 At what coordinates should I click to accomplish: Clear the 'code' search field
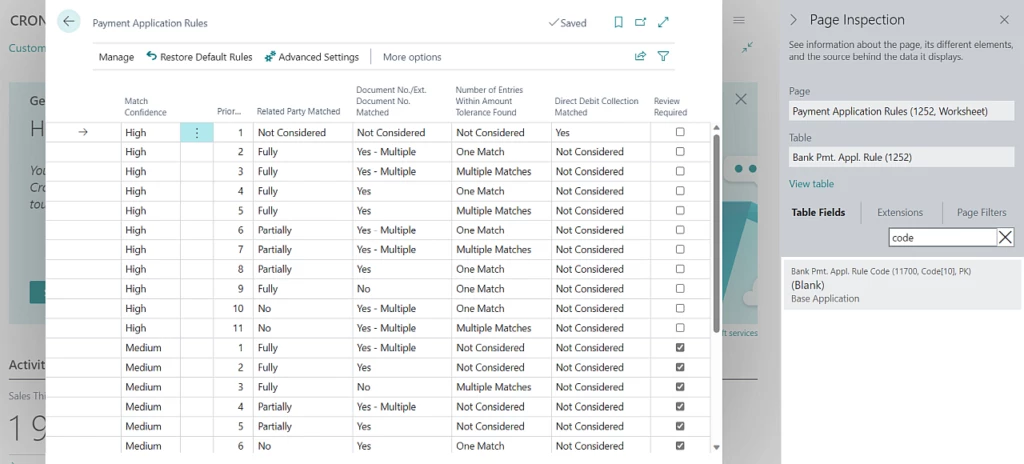(x=1005, y=237)
